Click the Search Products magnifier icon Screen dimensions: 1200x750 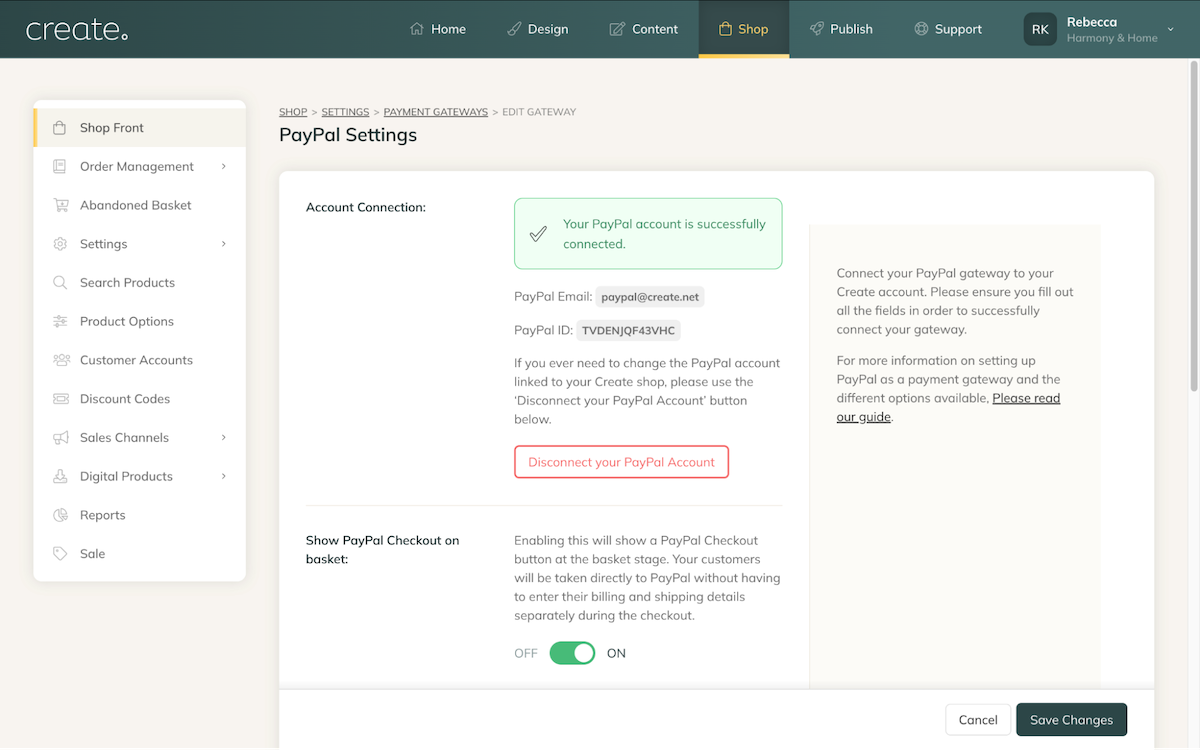(60, 283)
